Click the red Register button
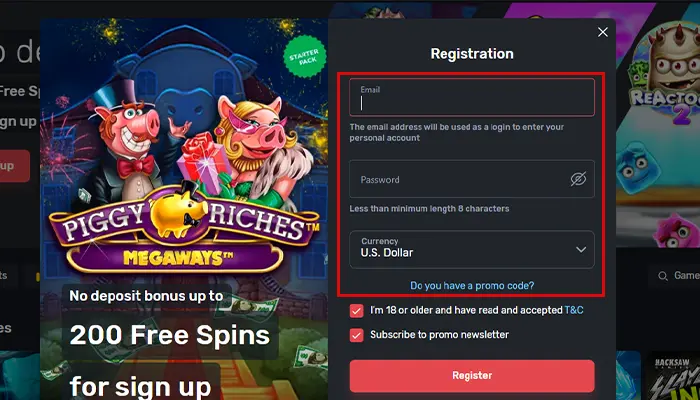700x400 pixels. coord(472,375)
